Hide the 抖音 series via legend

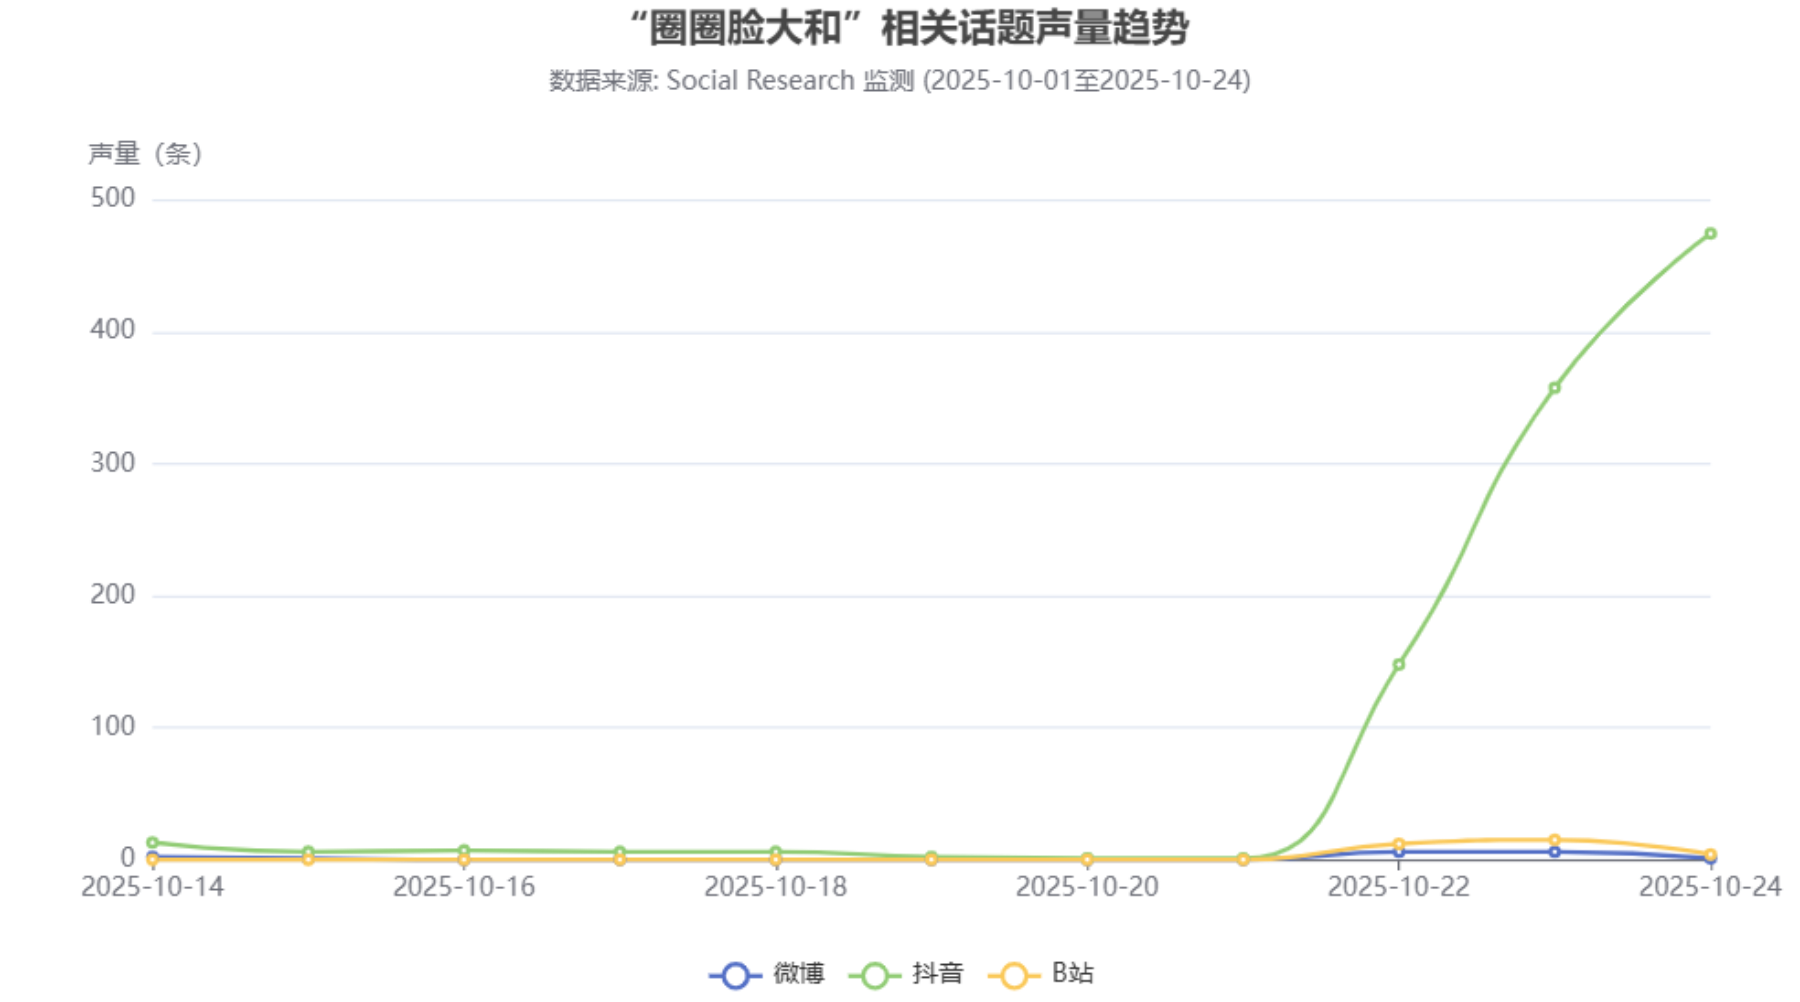(x=875, y=975)
